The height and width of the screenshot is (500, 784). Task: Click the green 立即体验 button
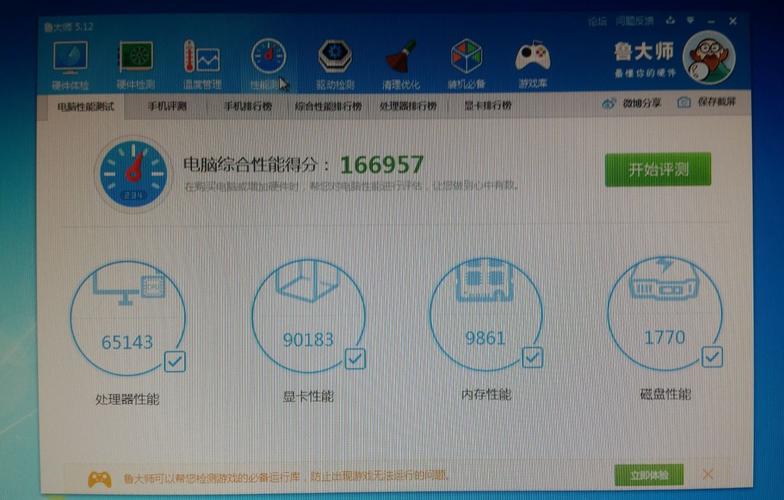point(649,475)
